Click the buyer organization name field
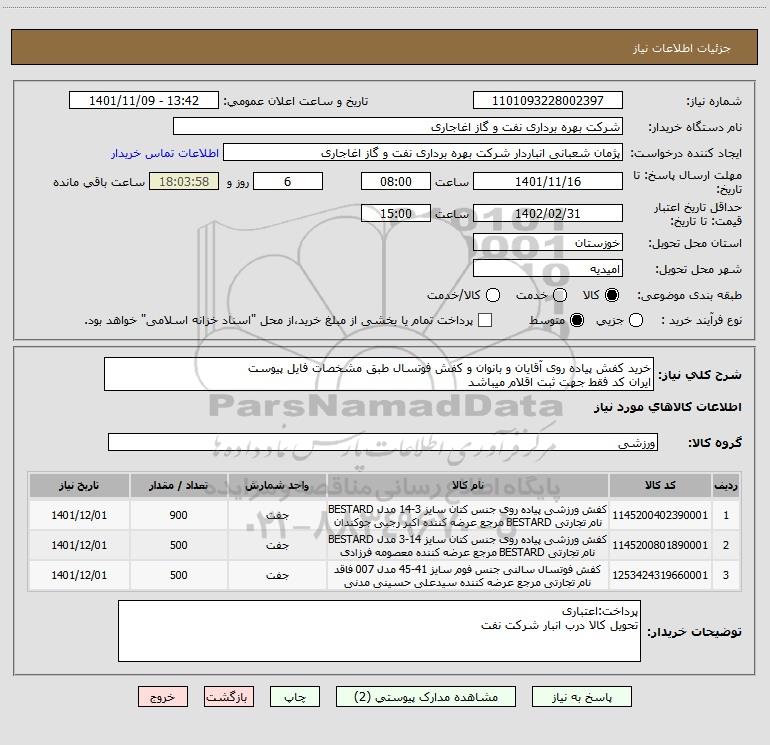770x745 pixels. tap(398, 127)
